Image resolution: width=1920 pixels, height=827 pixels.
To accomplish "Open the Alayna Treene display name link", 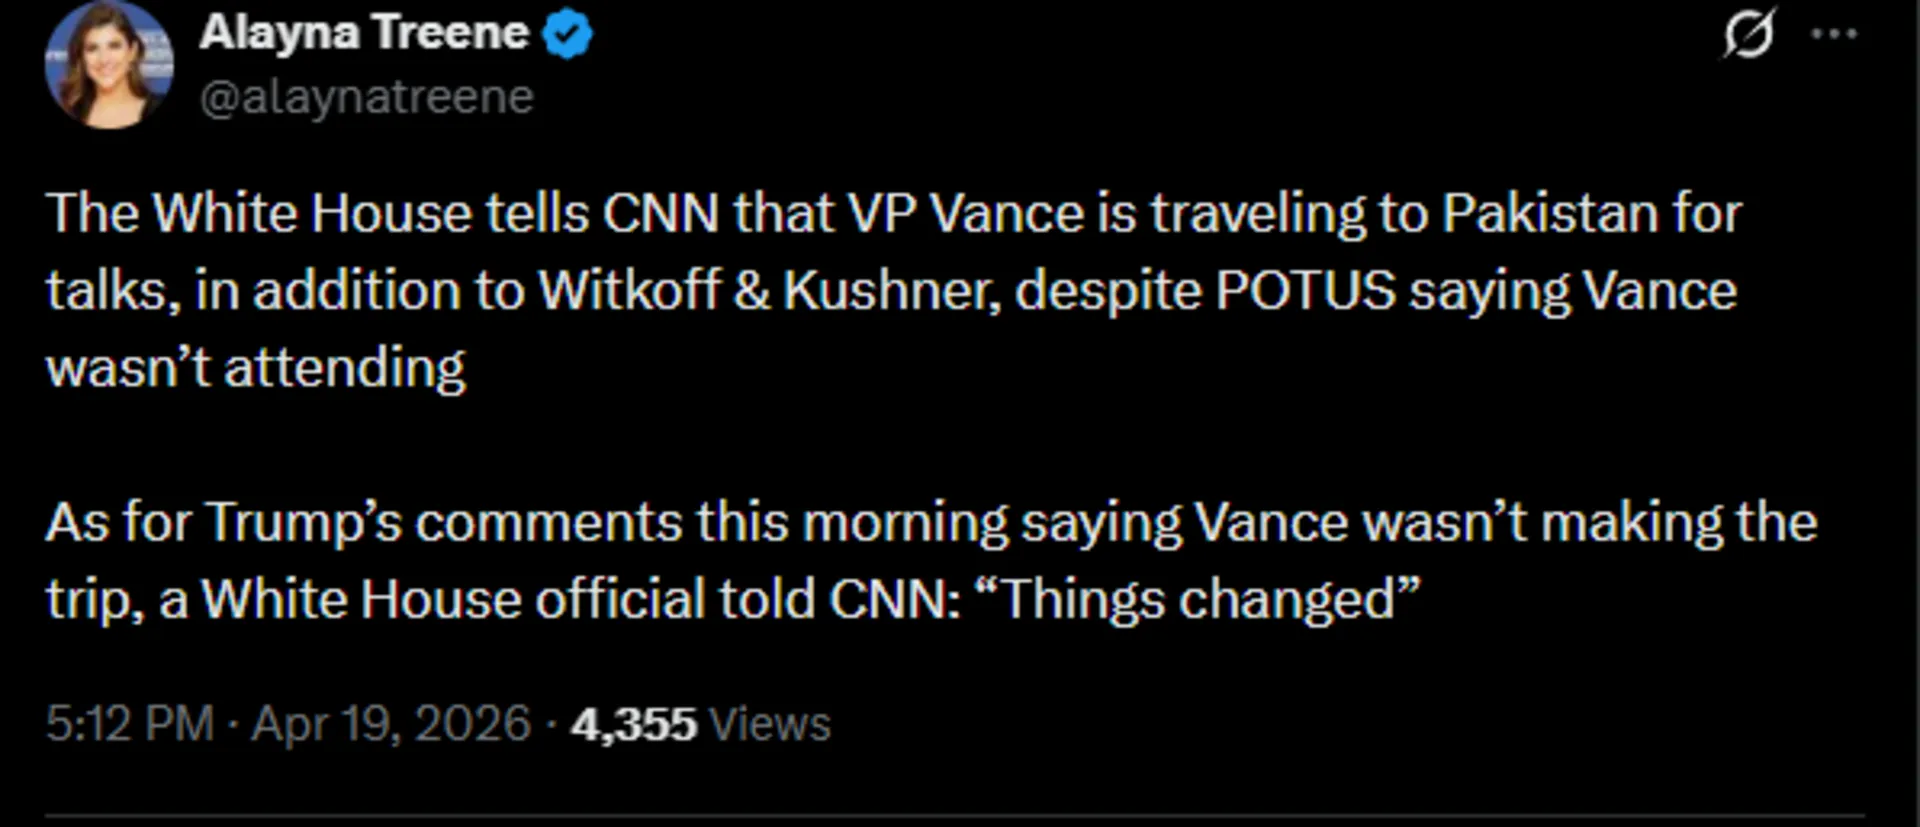I will [364, 34].
